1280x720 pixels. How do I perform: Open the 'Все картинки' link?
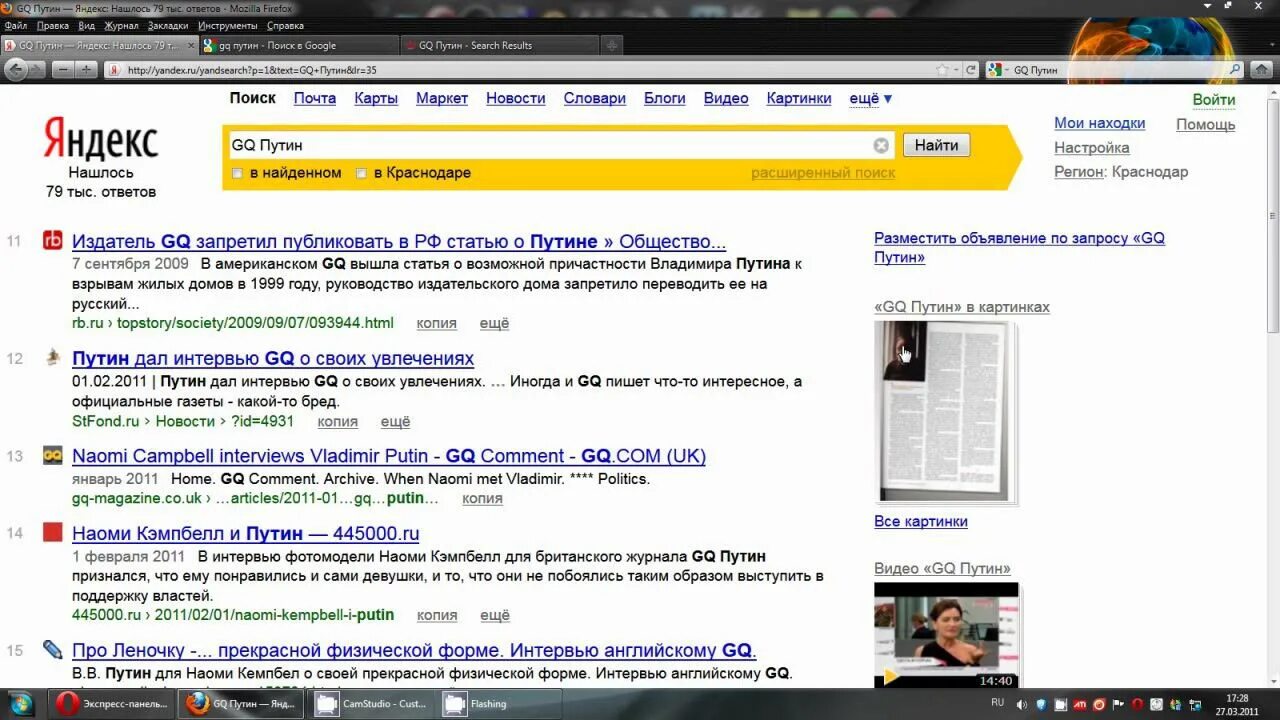921,521
